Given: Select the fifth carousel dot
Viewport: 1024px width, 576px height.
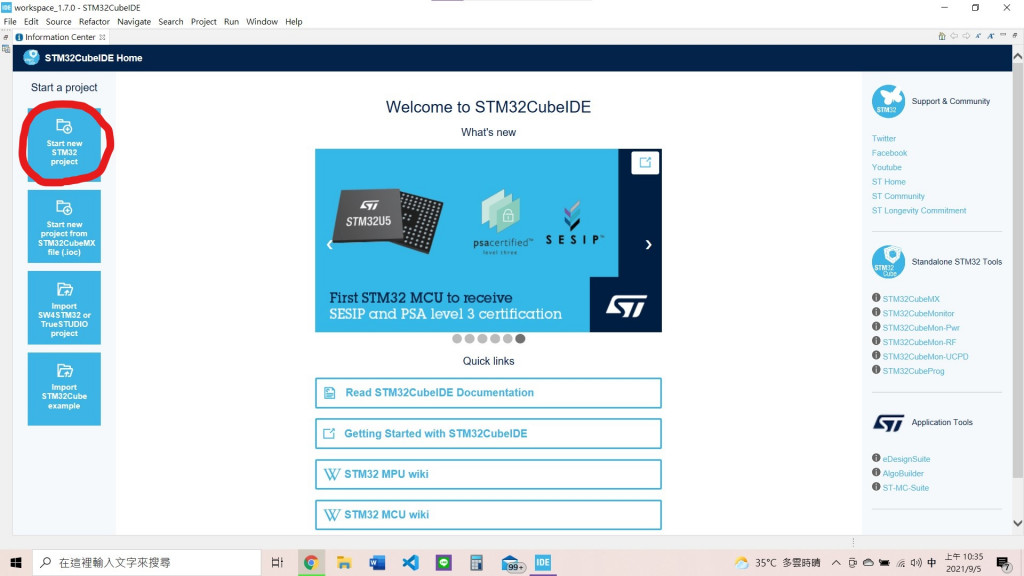Looking at the screenshot, I should [507, 338].
